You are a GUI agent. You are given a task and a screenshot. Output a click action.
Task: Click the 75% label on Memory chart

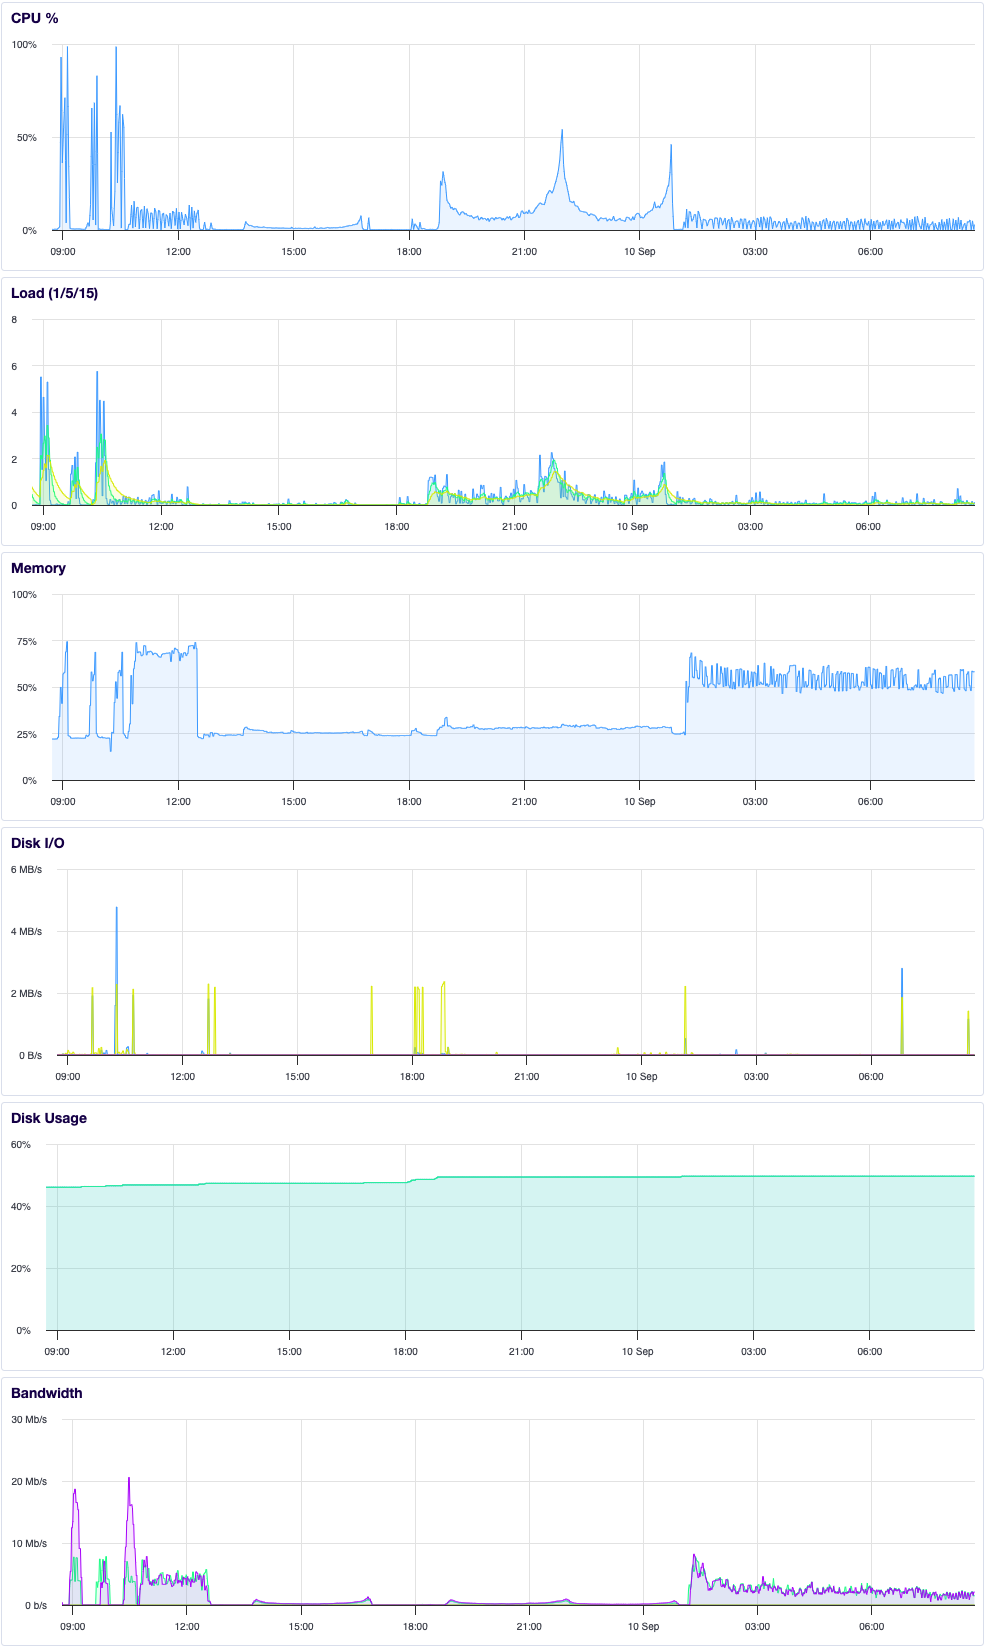pyautogui.click(x=26, y=642)
